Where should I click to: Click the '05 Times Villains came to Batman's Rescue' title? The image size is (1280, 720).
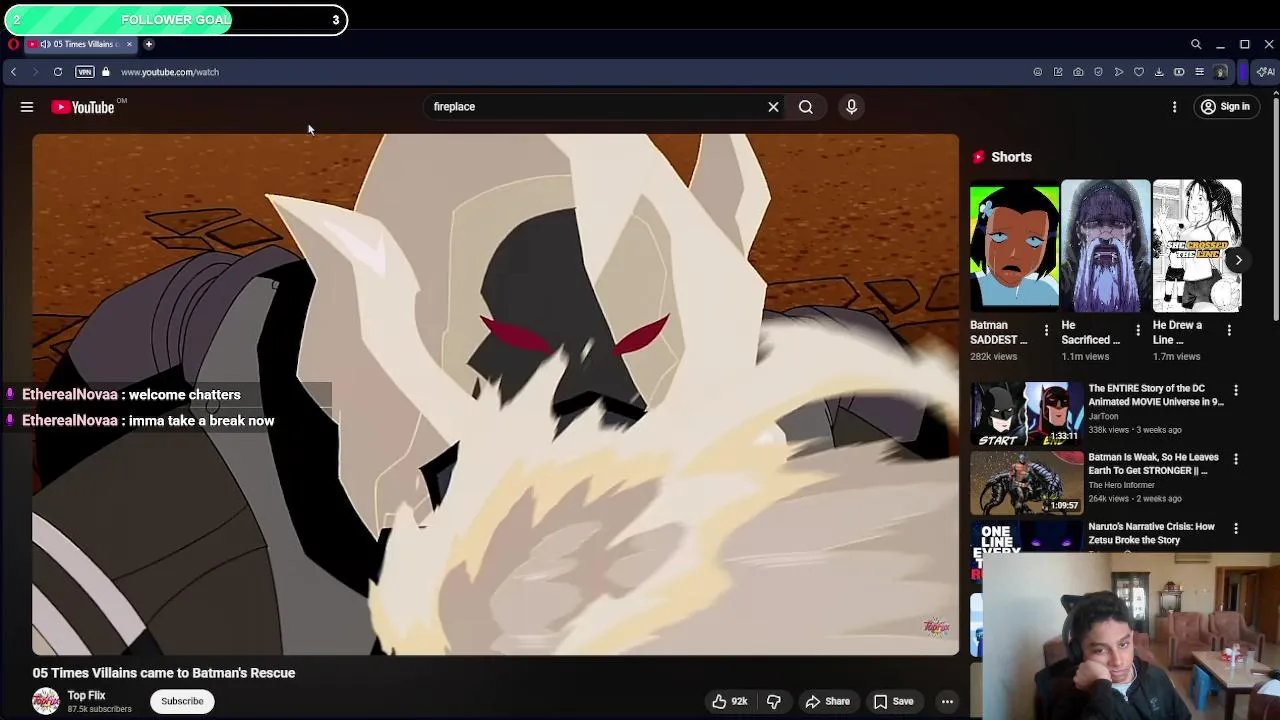pos(164,673)
